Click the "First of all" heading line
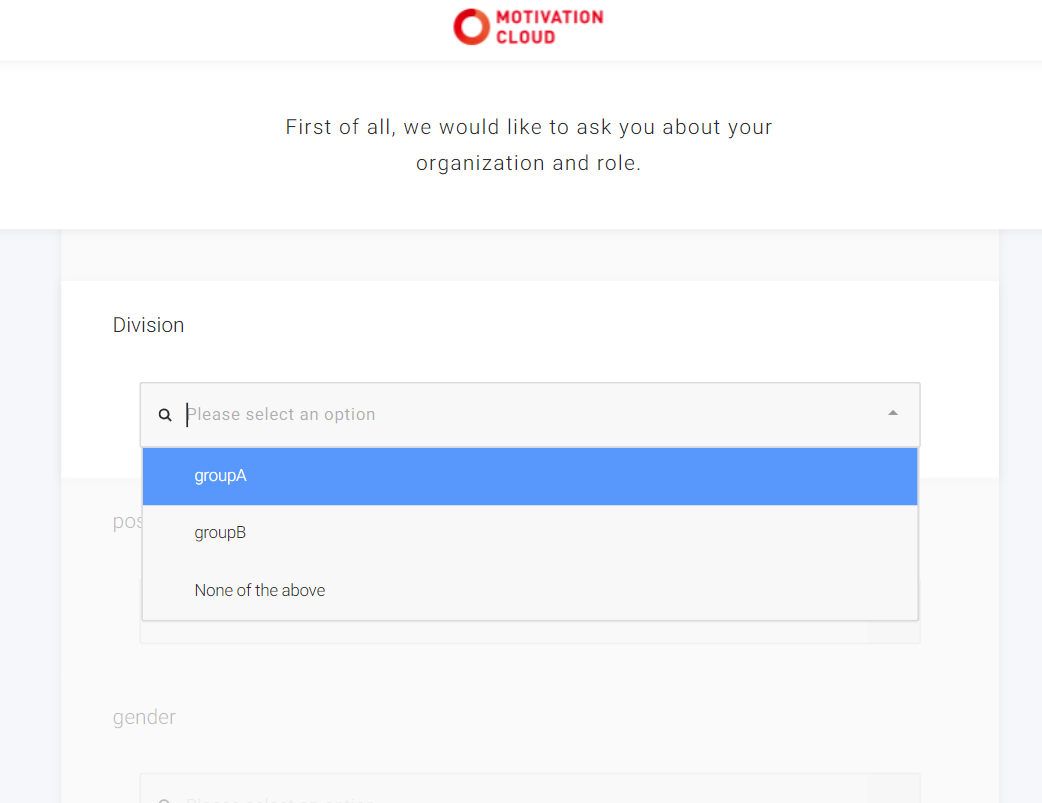The width and height of the screenshot is (1042, 803). (x=528, y=128)
